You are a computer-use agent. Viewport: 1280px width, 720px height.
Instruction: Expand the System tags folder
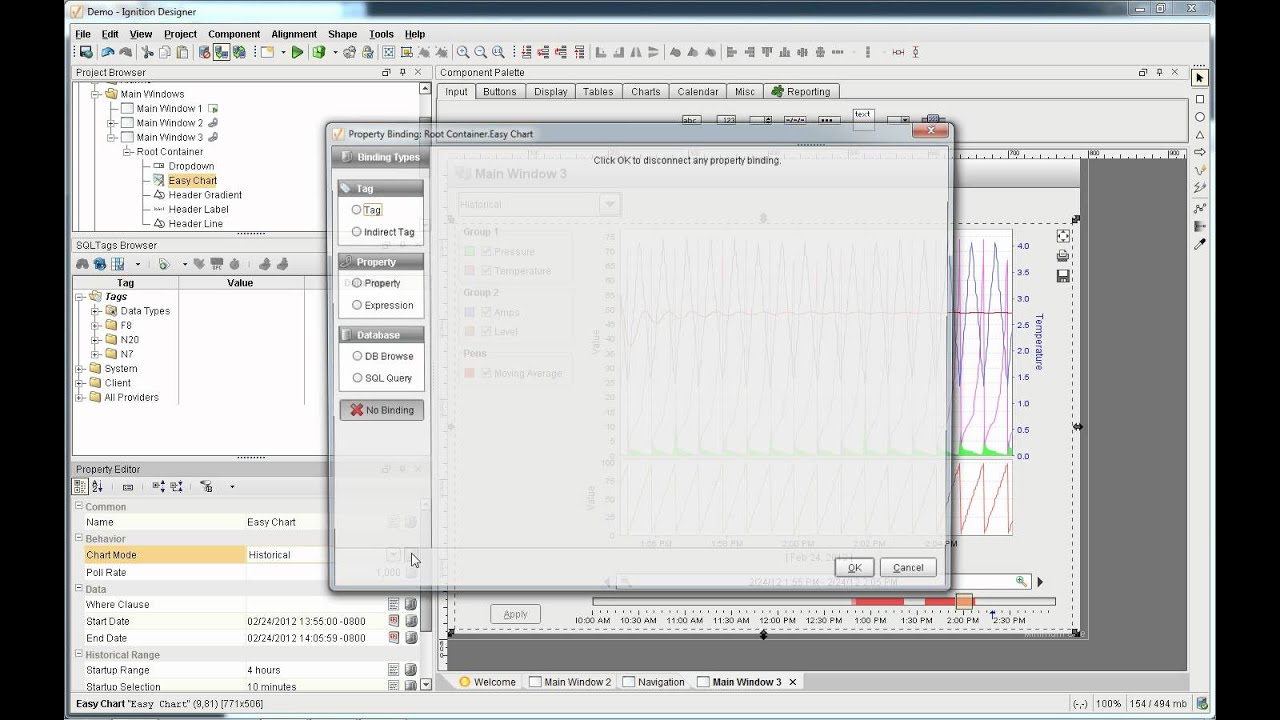click(80, 369)
